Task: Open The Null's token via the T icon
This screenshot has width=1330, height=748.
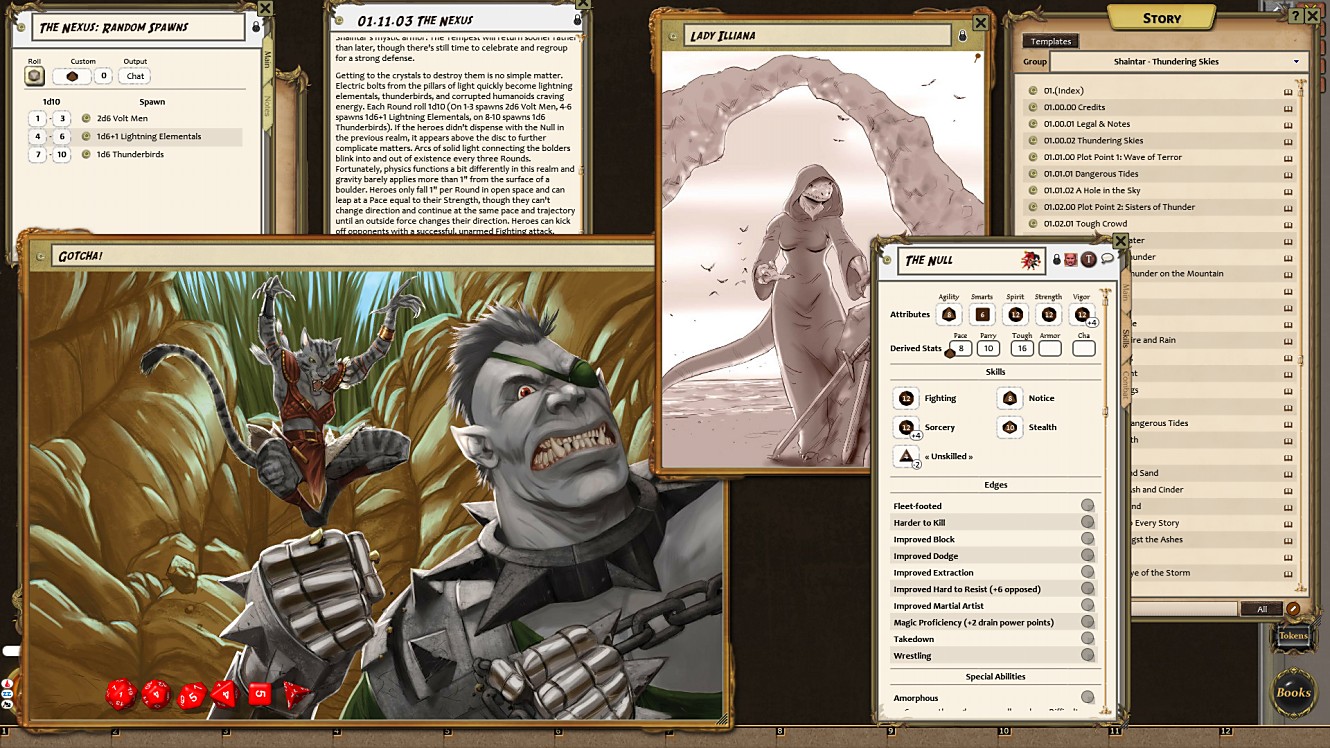Action: 1088,260
